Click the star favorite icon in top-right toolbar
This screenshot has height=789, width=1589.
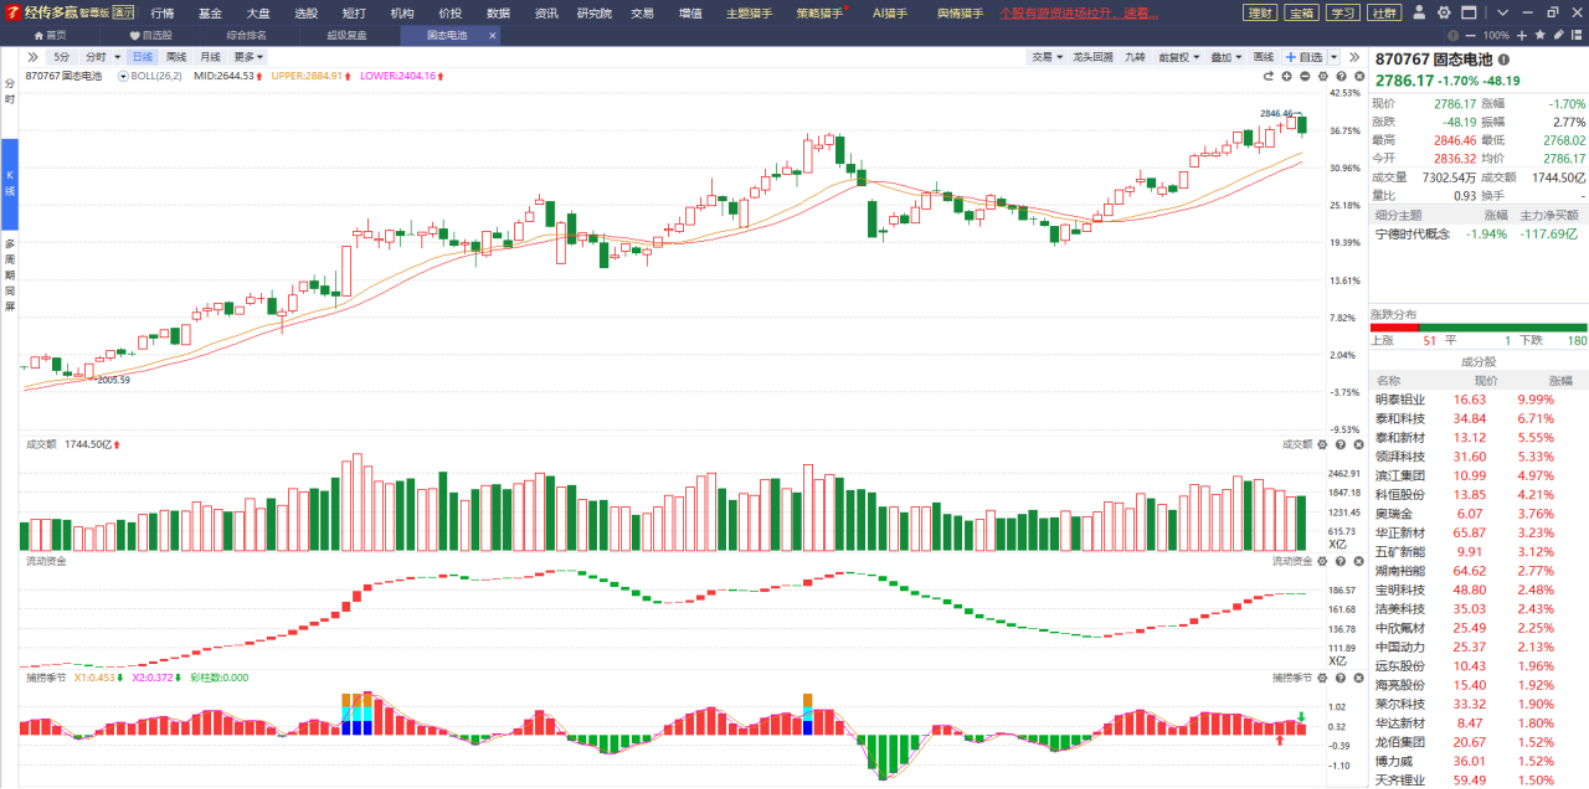tap(1540, 35)
